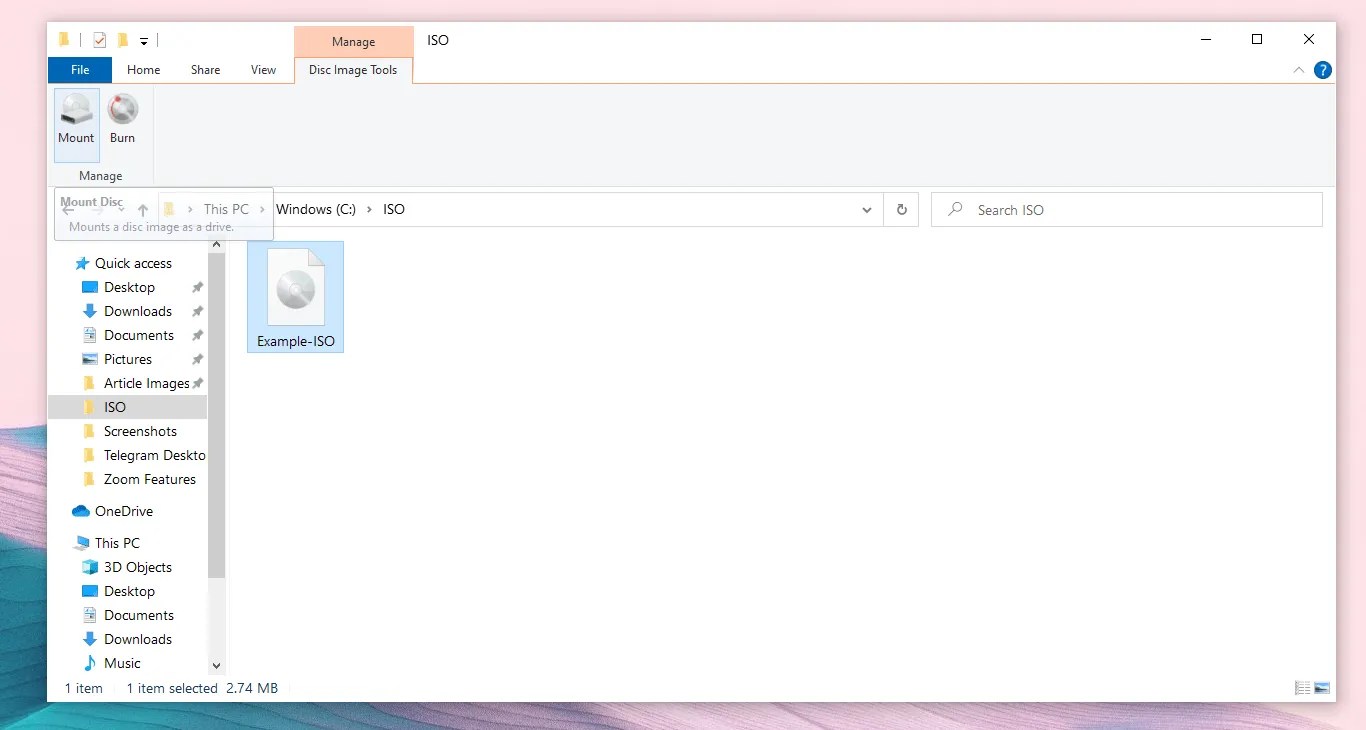The image size is (1366, 730).
Task: Open the File menu
Action: click(x=79, y=70)
